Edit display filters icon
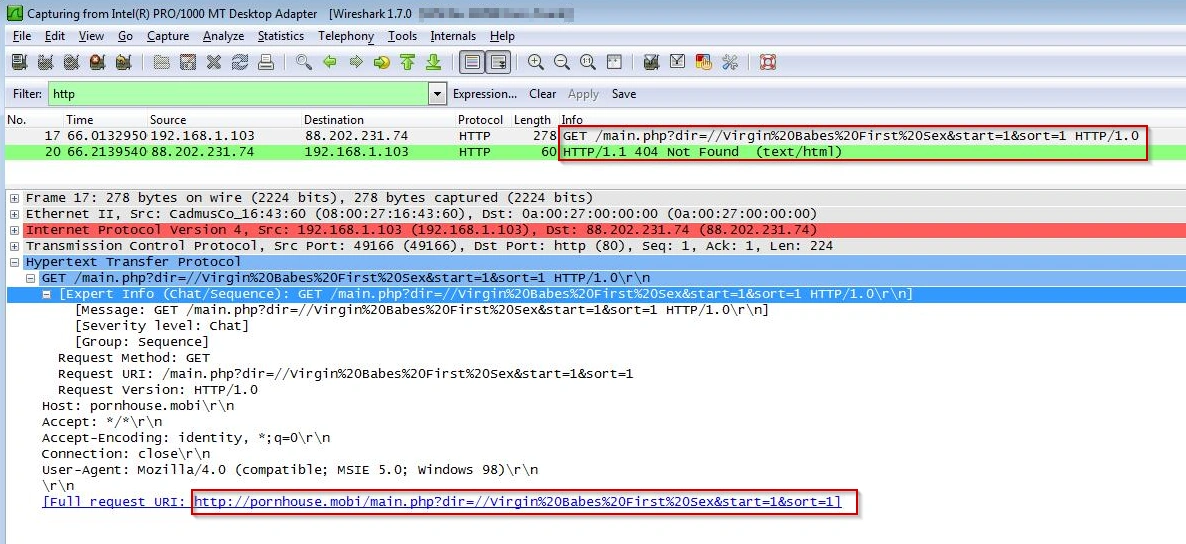 pos(678,62)
